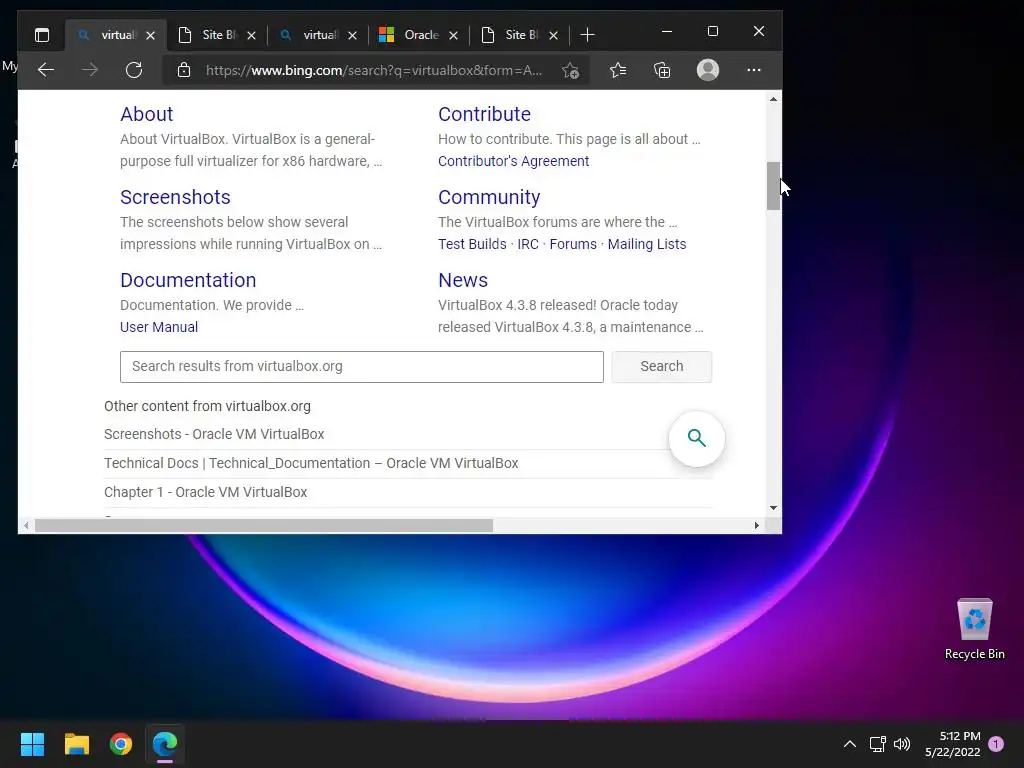Click the horizontal scrollbar left arrow
Screen dimensions: 1024x768
(26, 526)
